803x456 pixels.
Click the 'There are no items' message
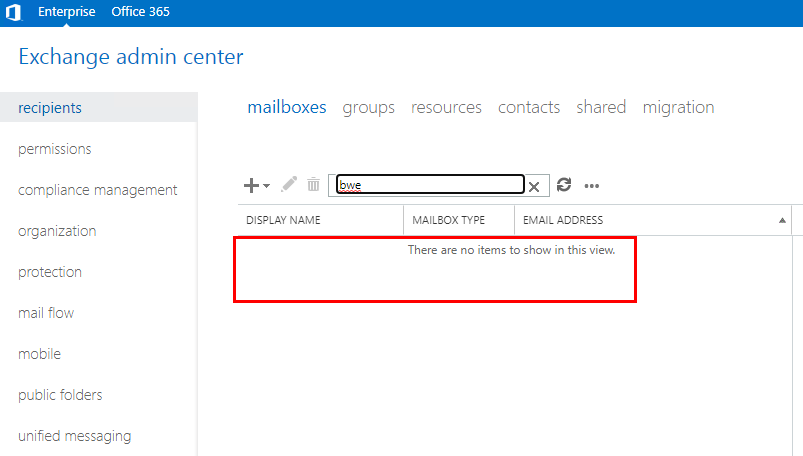pyautogui.click(x=511, y=250)
